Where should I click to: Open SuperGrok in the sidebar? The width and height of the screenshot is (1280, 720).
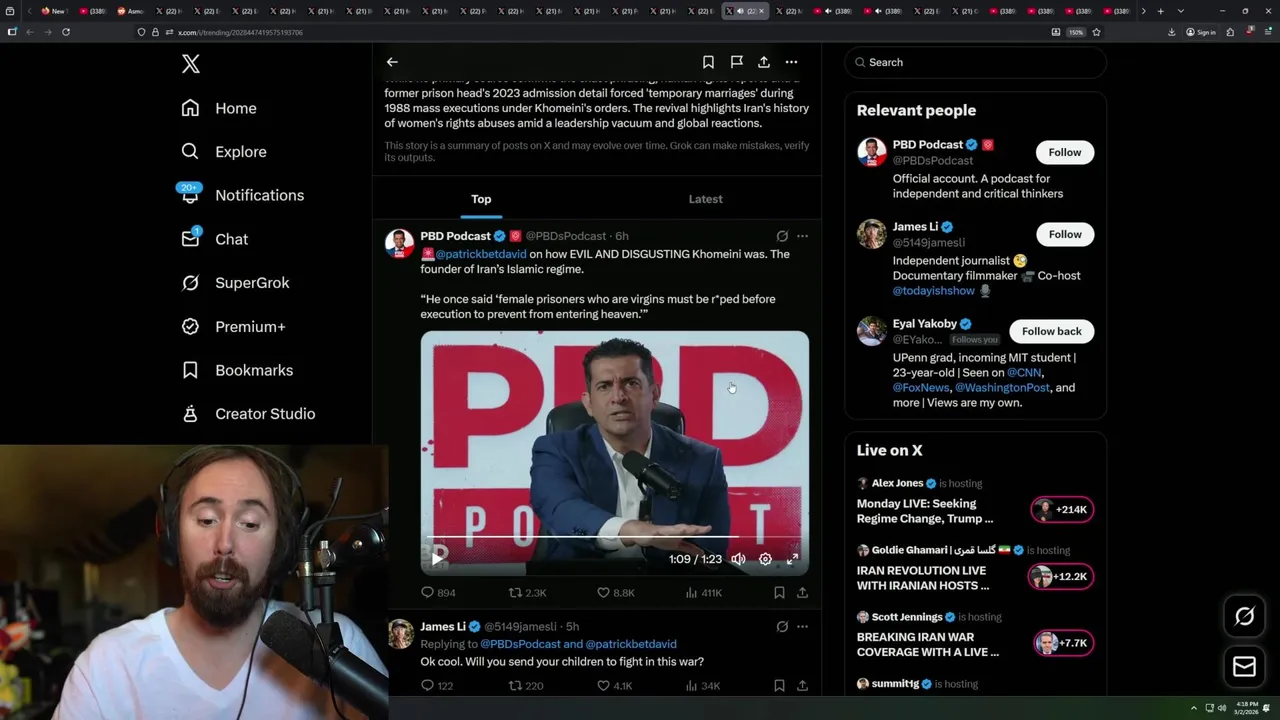235,283
